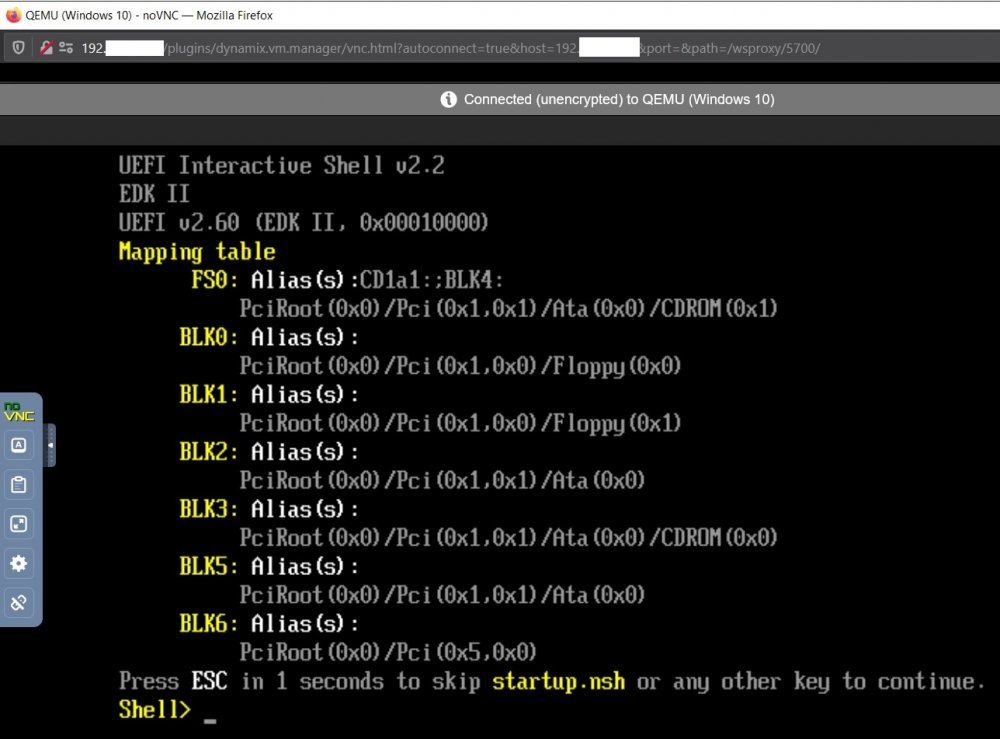Toggle noVNC fullscreen mode

(19, 524)
